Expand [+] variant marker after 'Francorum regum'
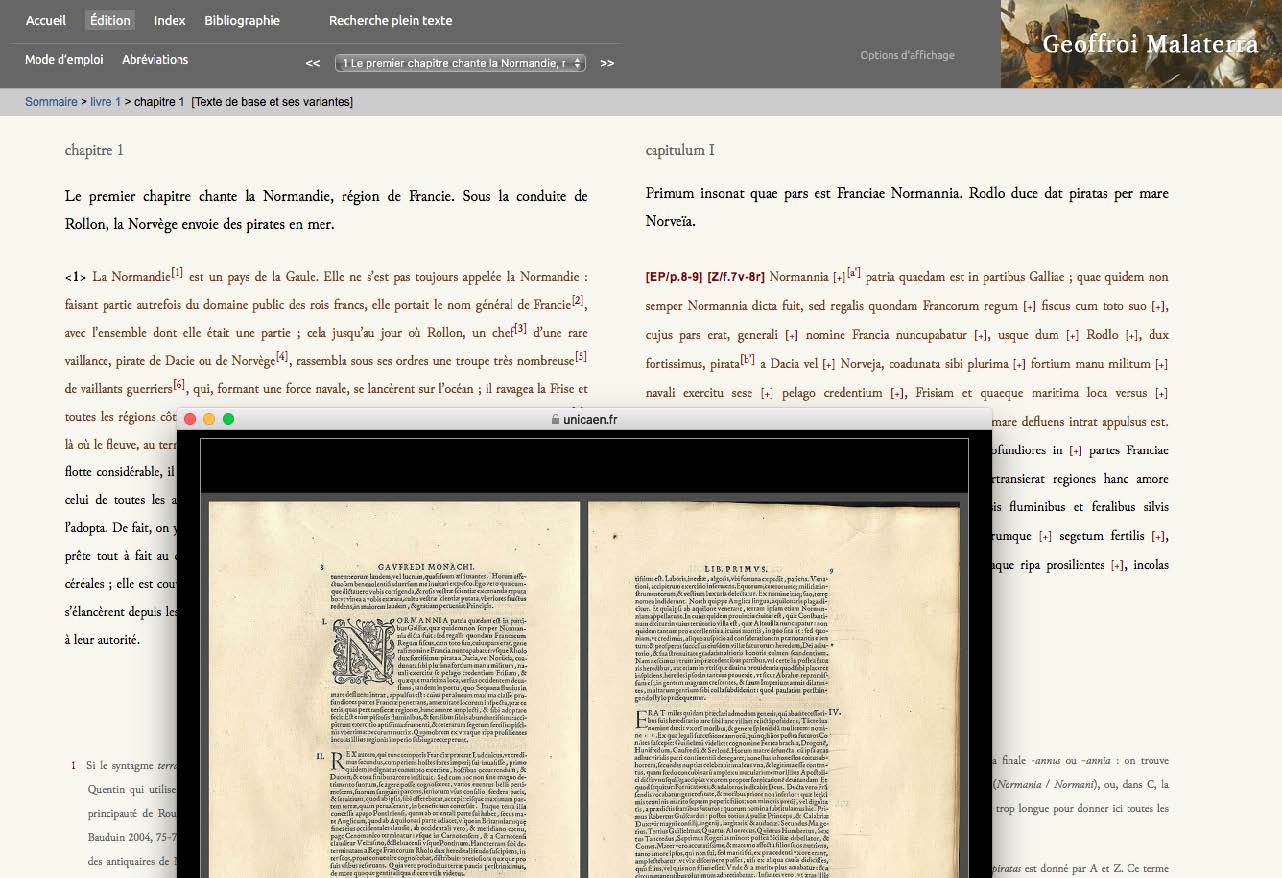Image resolution: width=1282 pixels, height=878 pixels. (1029, 306)
